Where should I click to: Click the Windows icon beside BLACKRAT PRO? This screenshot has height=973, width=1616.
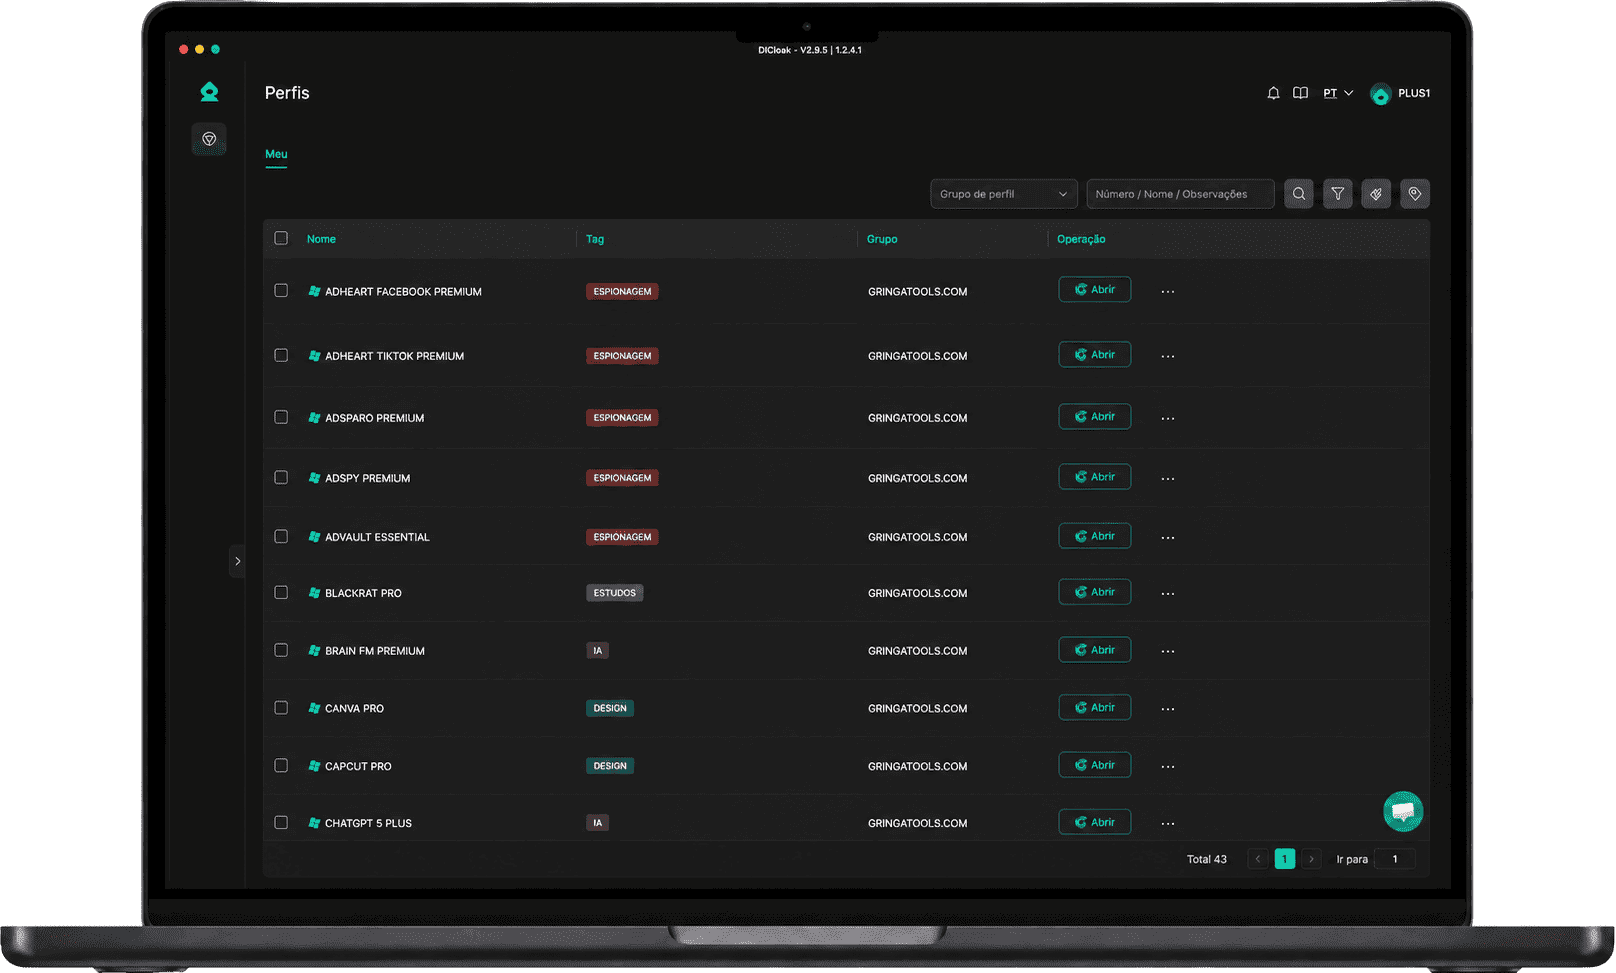(314, 593)
